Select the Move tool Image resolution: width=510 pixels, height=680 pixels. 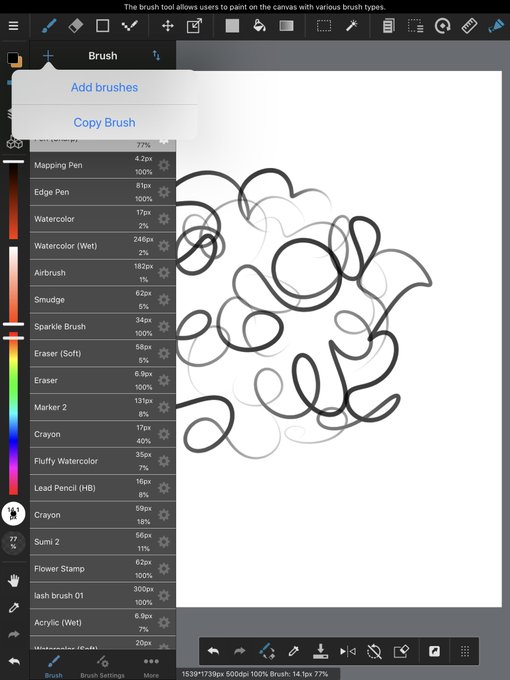coord(168,26)
